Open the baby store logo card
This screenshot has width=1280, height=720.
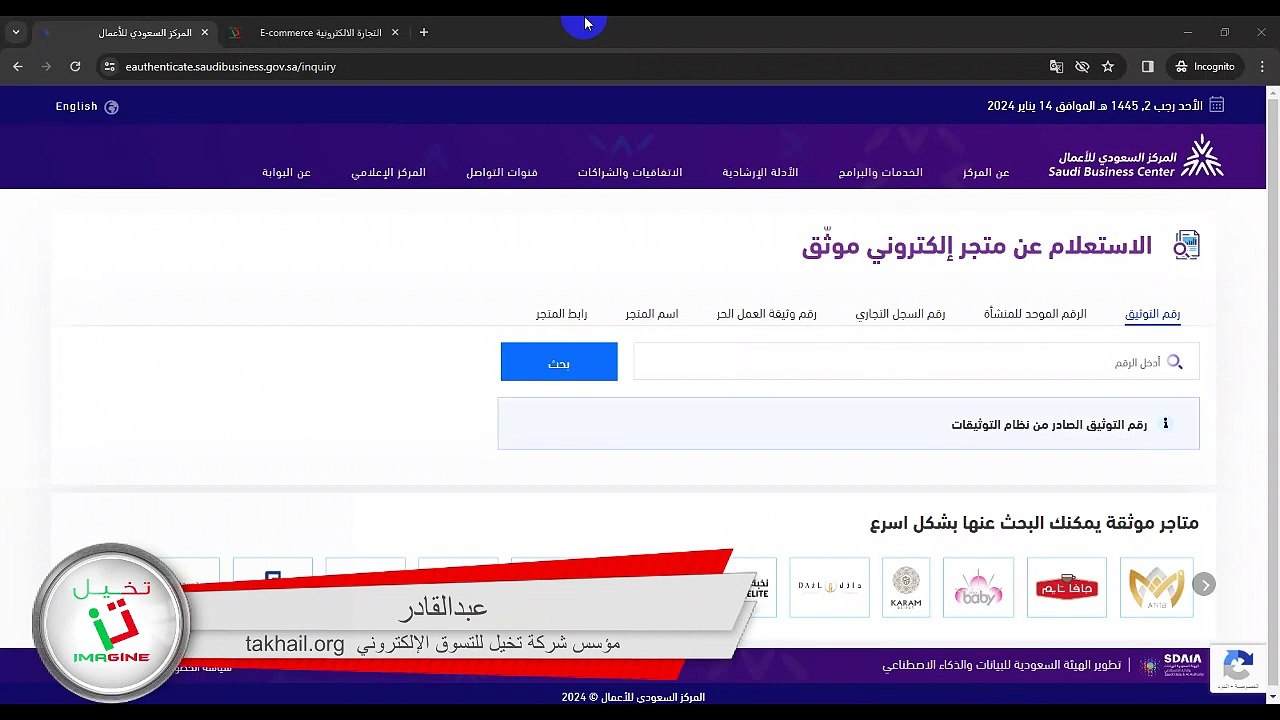(x=978, y=587)
